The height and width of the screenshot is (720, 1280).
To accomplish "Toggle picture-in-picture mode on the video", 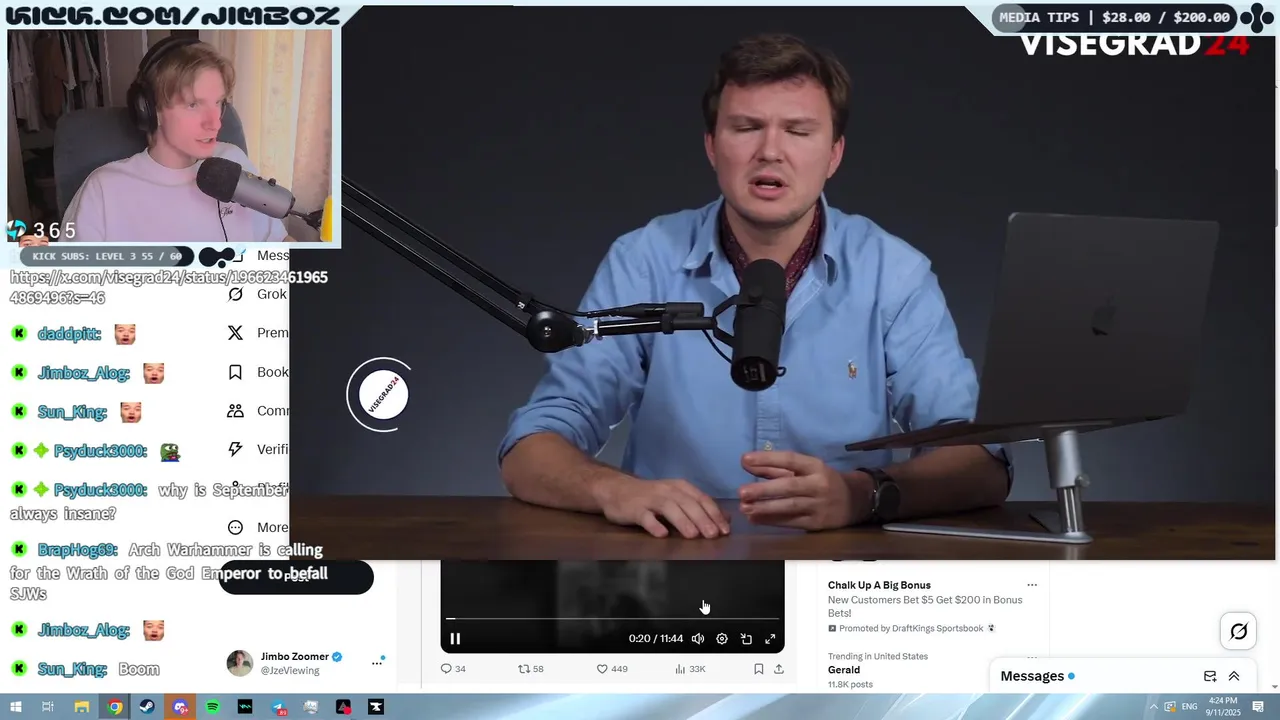I will pos(746,639).
